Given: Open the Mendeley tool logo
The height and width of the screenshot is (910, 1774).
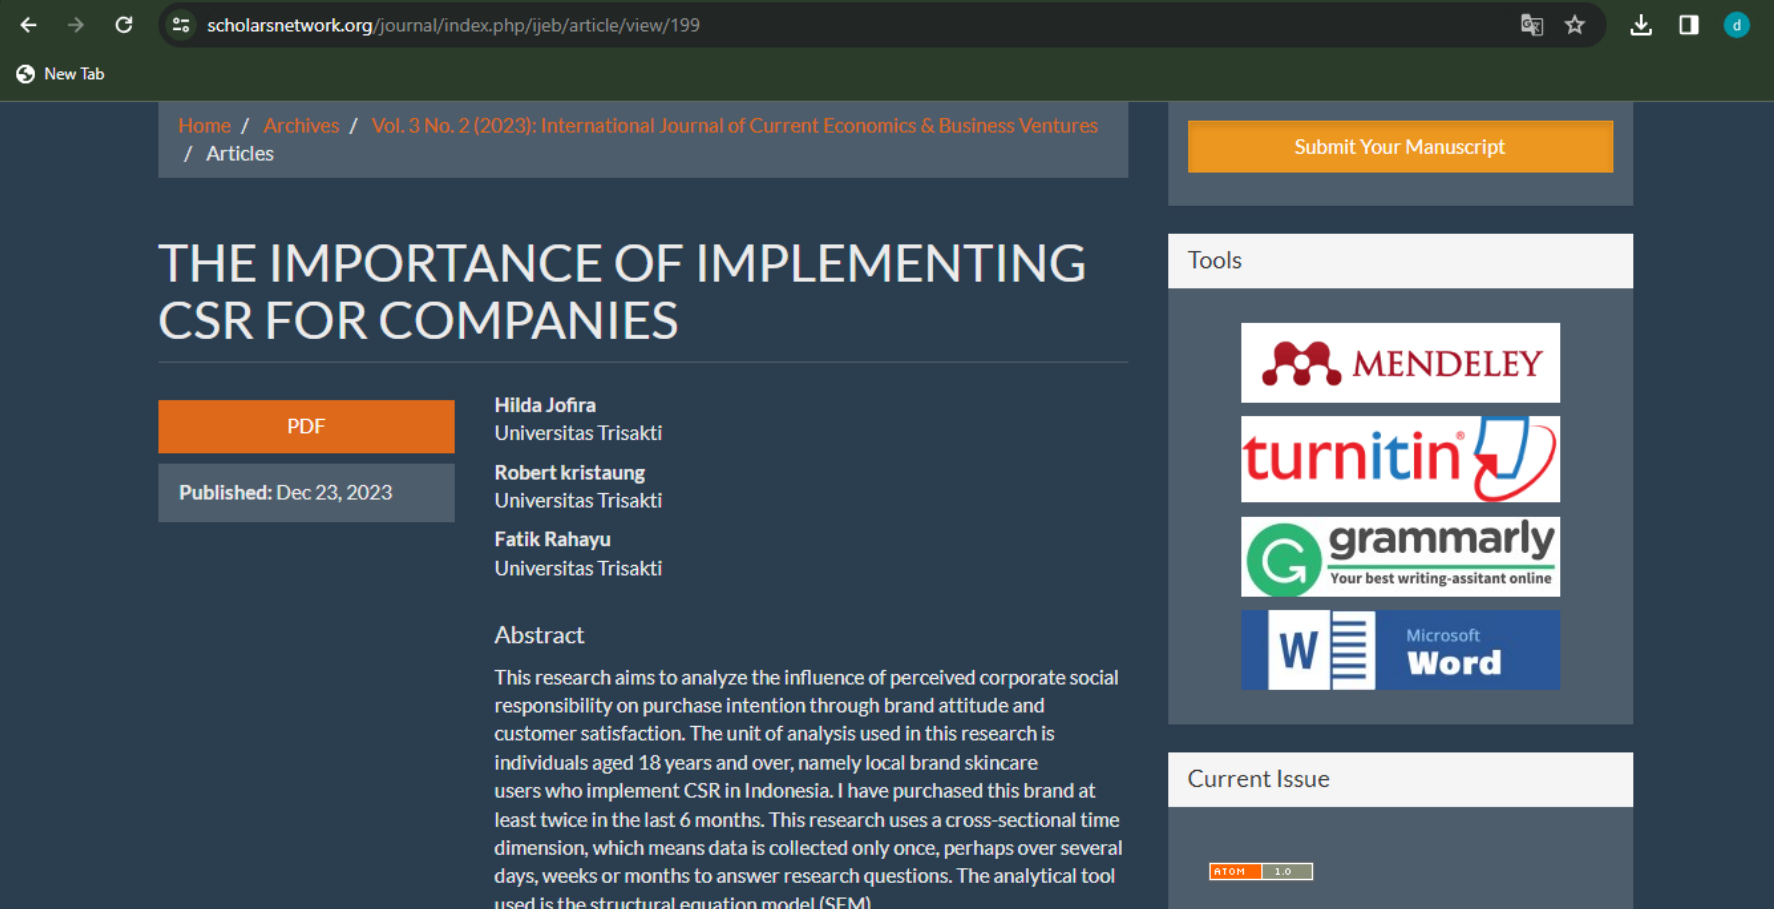Looking at the screenshot, I should (x=1399, y=363).
